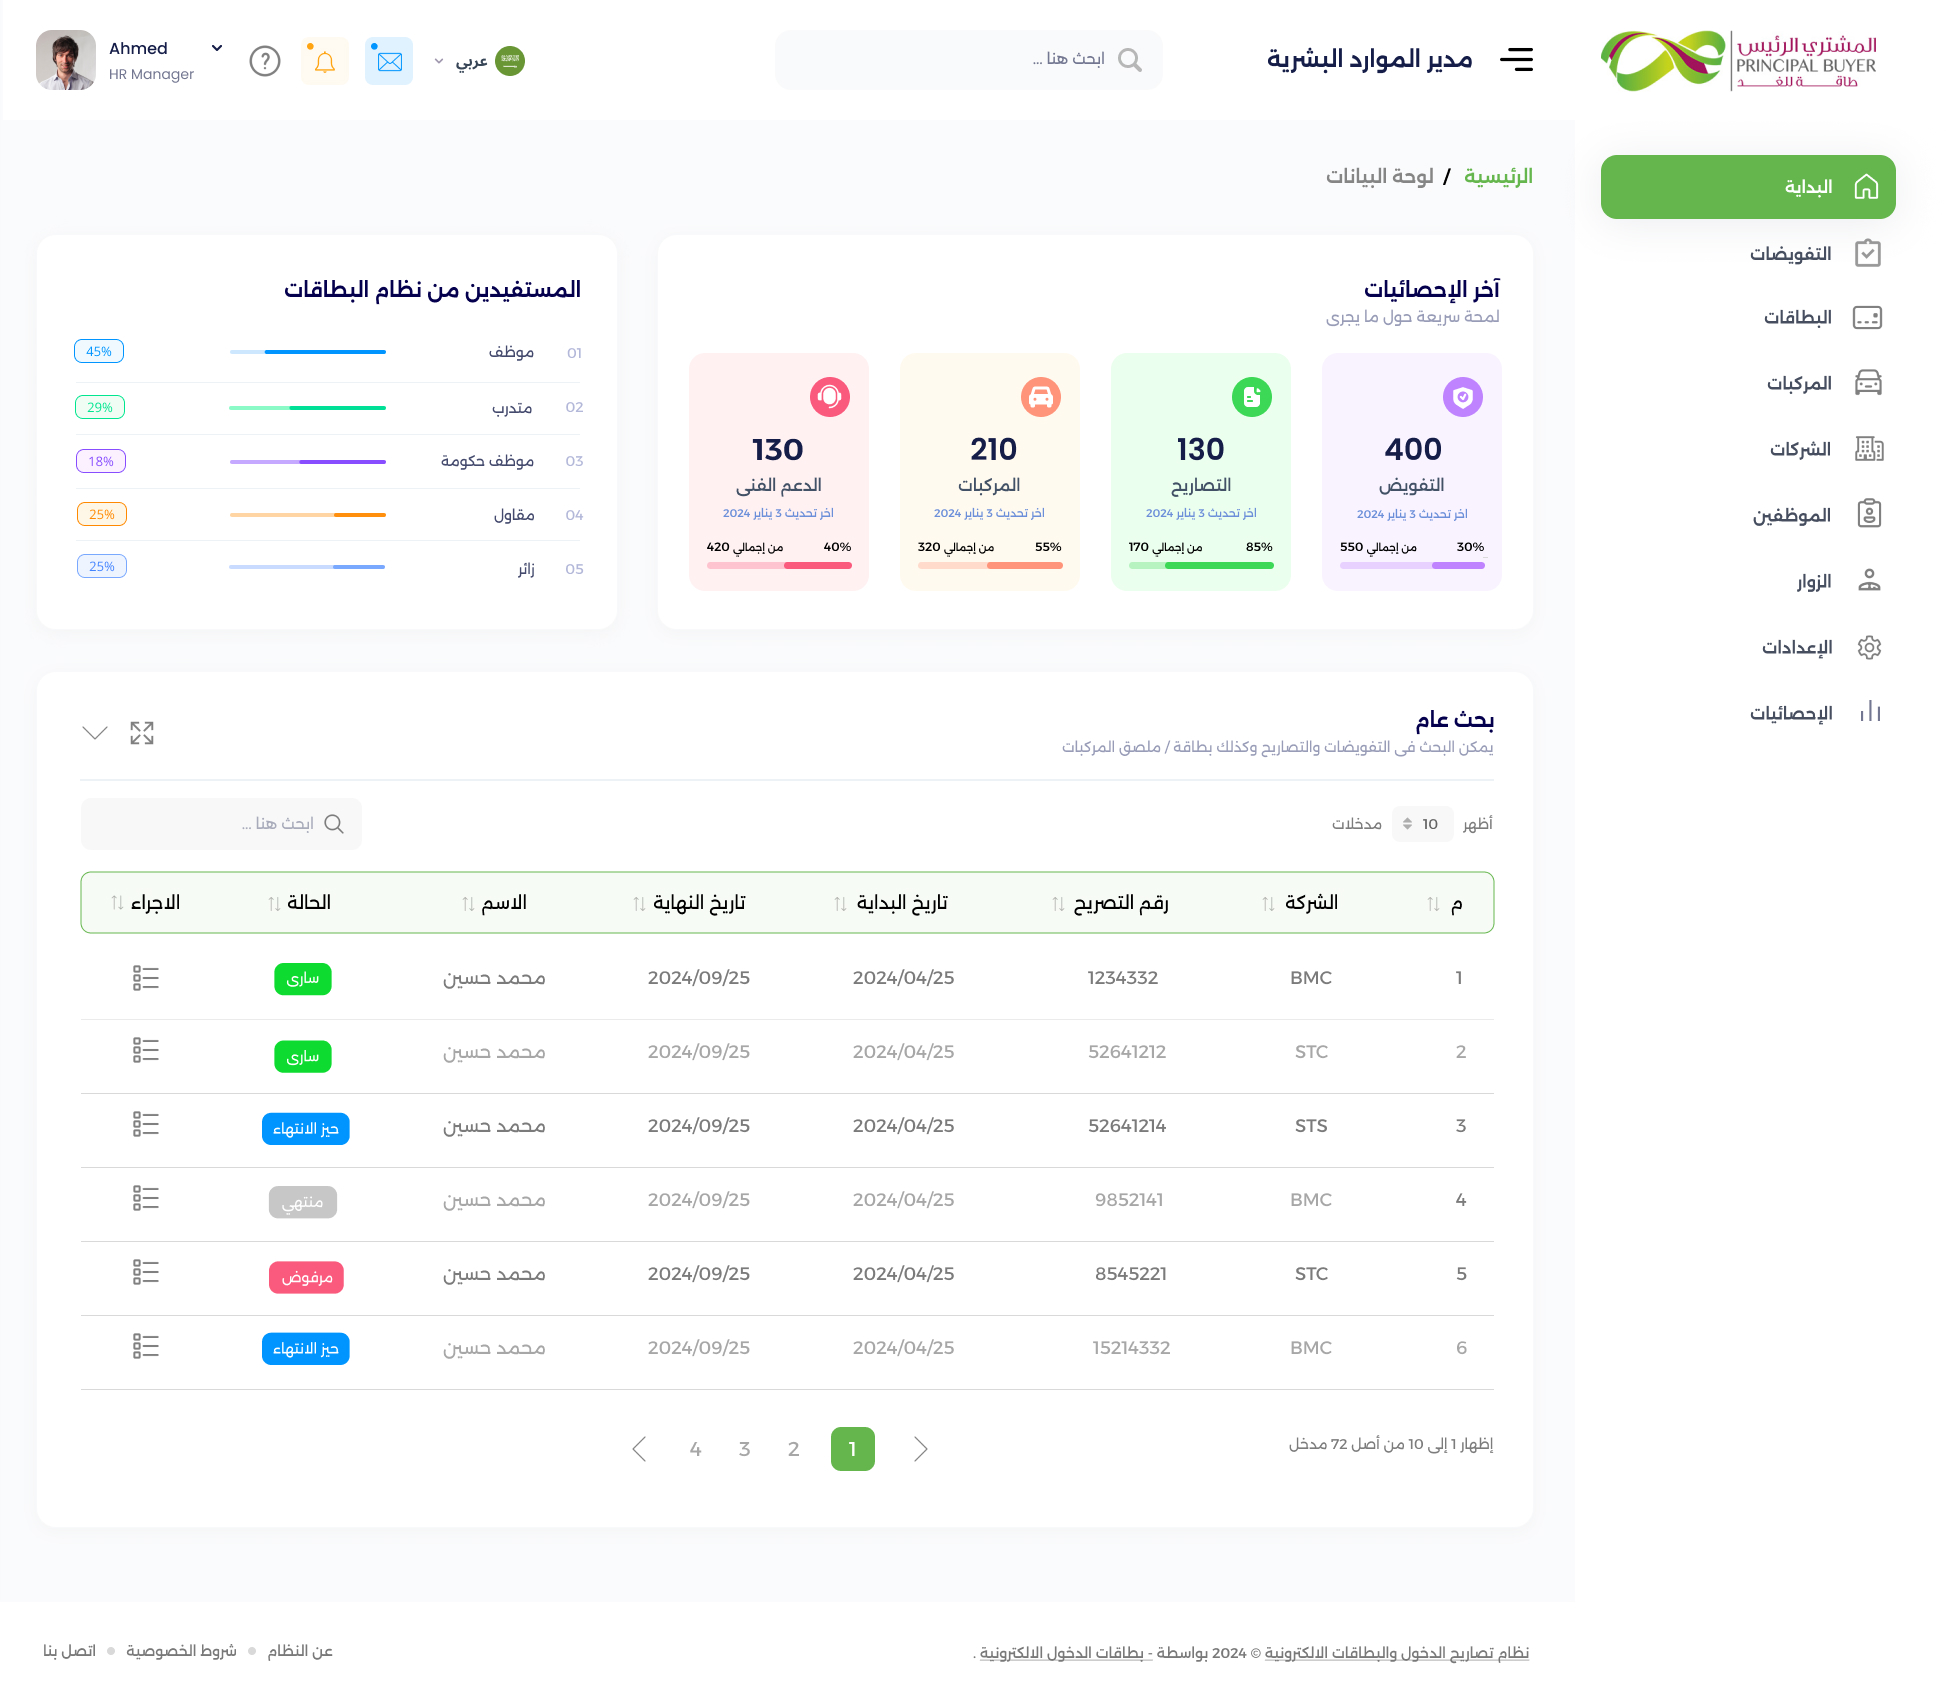Click the notification bell icon
This screenshot has width=1946, height=1703.
click(x=325, y=61)
